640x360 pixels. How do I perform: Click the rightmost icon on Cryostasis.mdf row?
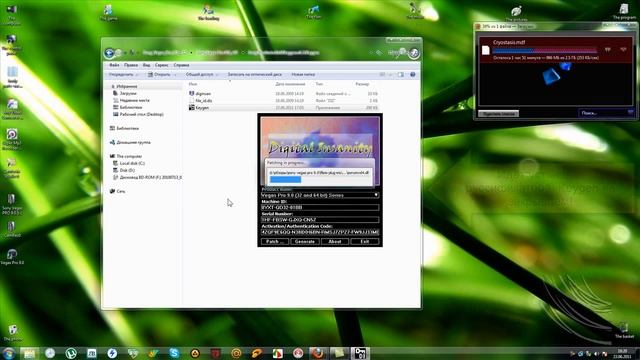[x=623, y=50]
